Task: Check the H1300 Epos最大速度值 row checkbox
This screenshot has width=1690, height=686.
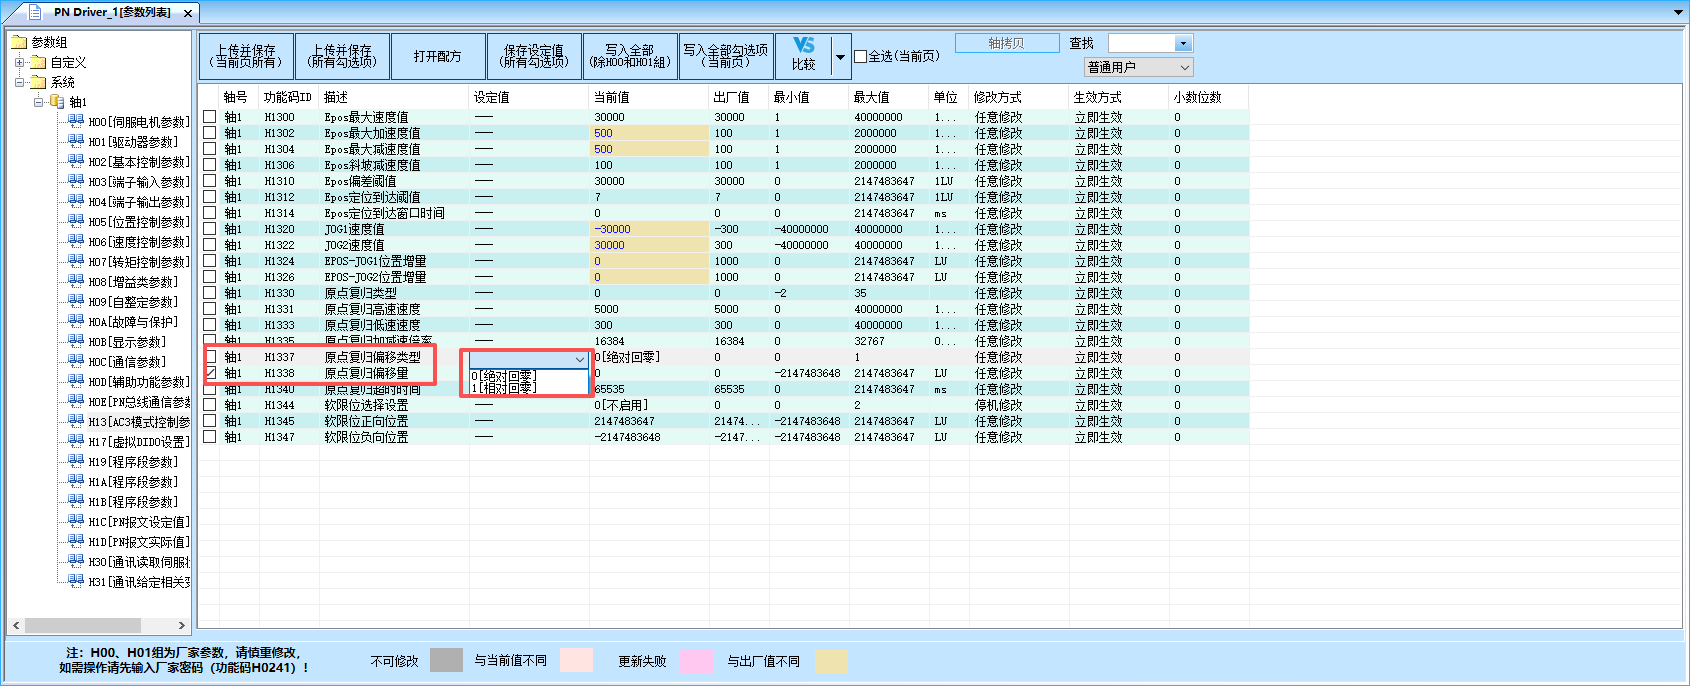Action: click(x=210, y=116)
